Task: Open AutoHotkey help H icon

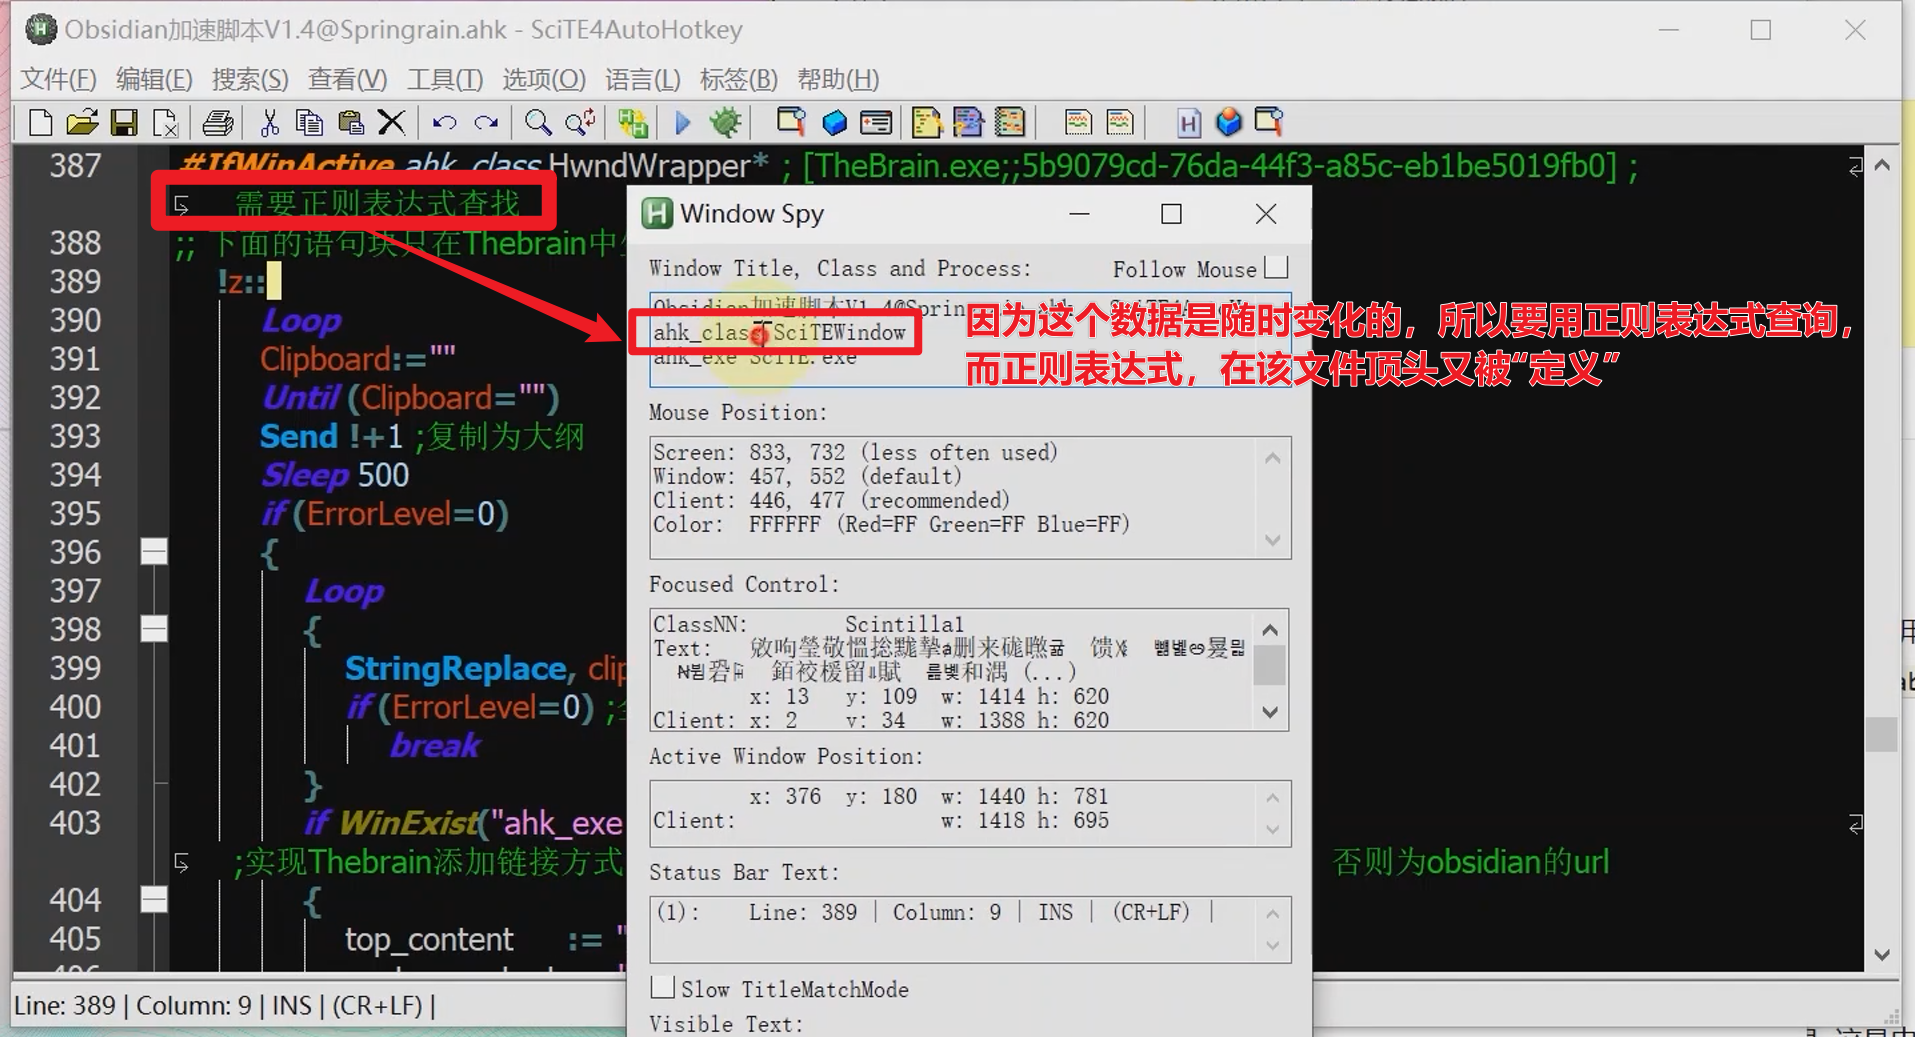Action: [x=1187, y=123]
